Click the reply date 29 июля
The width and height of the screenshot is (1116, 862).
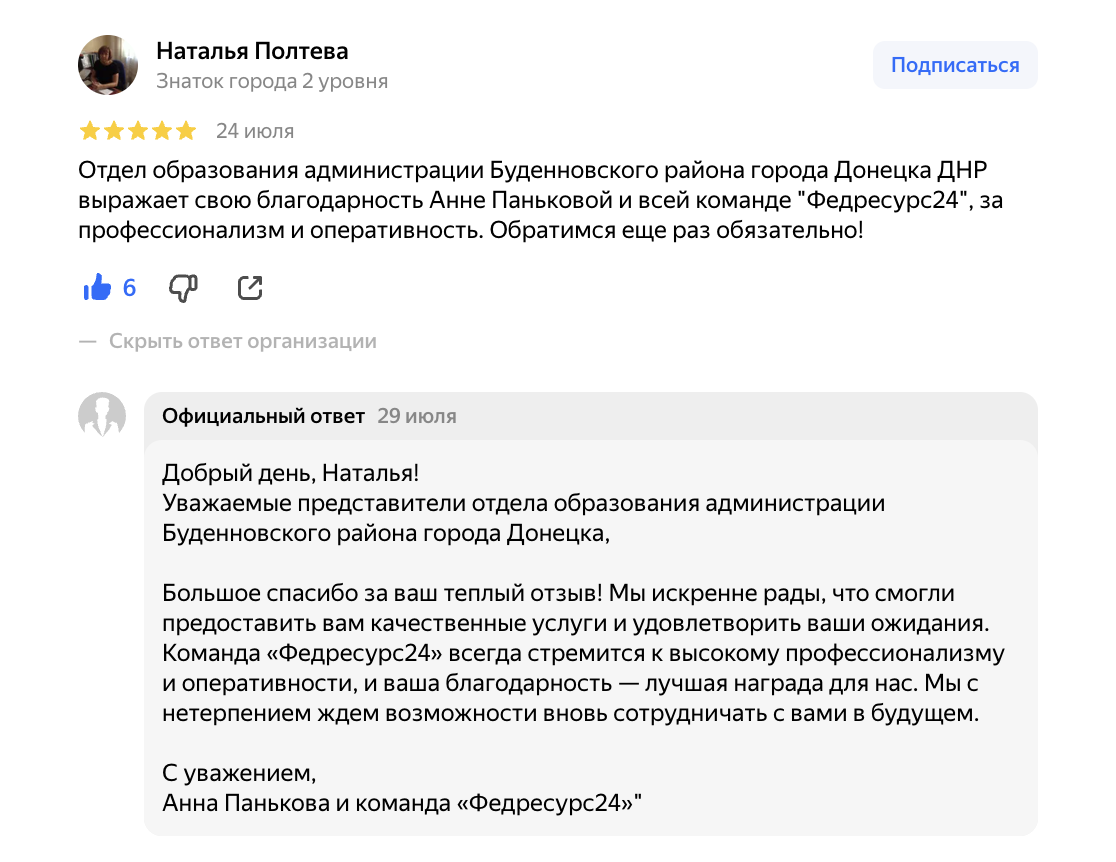420,416
